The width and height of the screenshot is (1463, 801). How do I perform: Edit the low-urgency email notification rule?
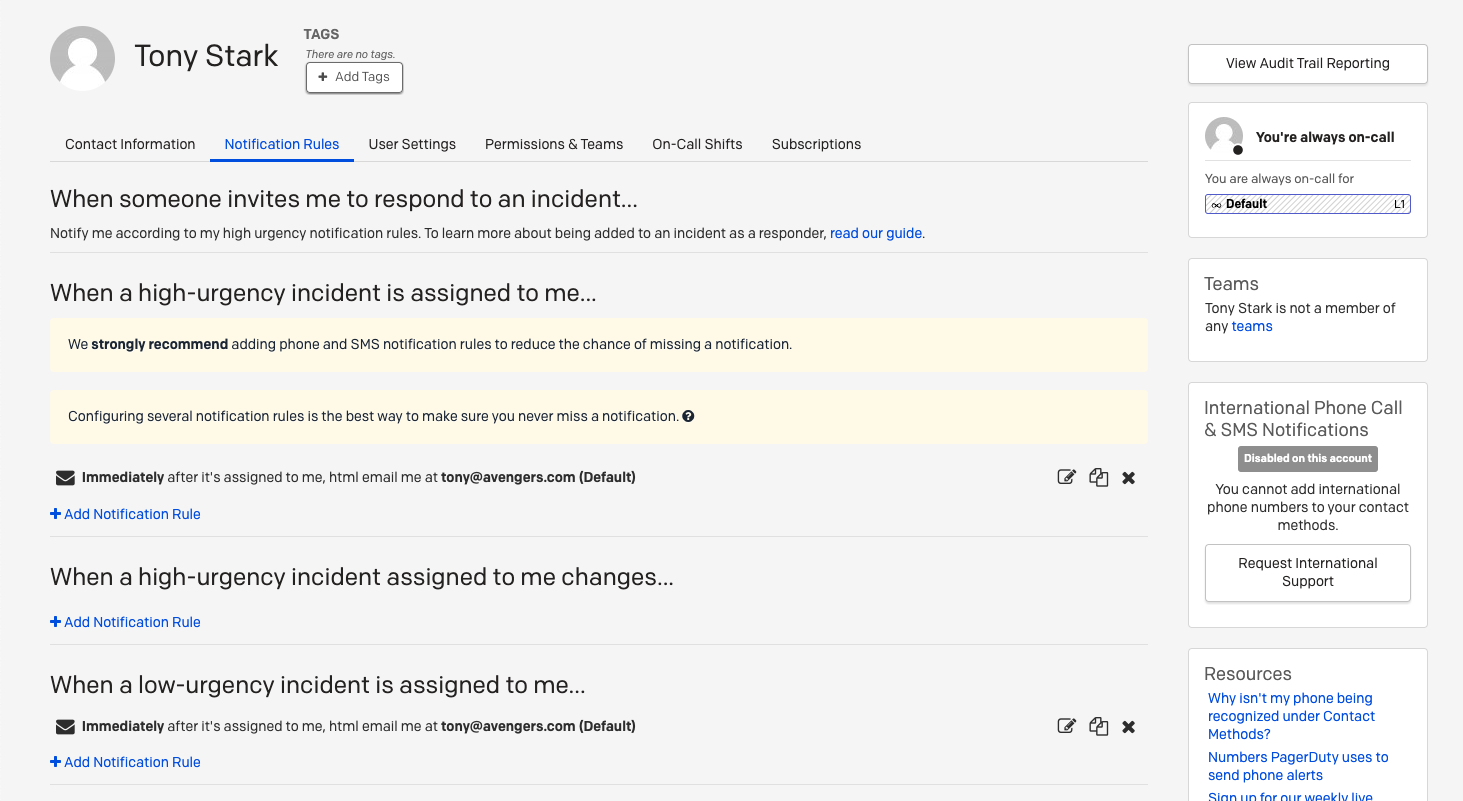pyautogui.click(x=1066, y=726)
